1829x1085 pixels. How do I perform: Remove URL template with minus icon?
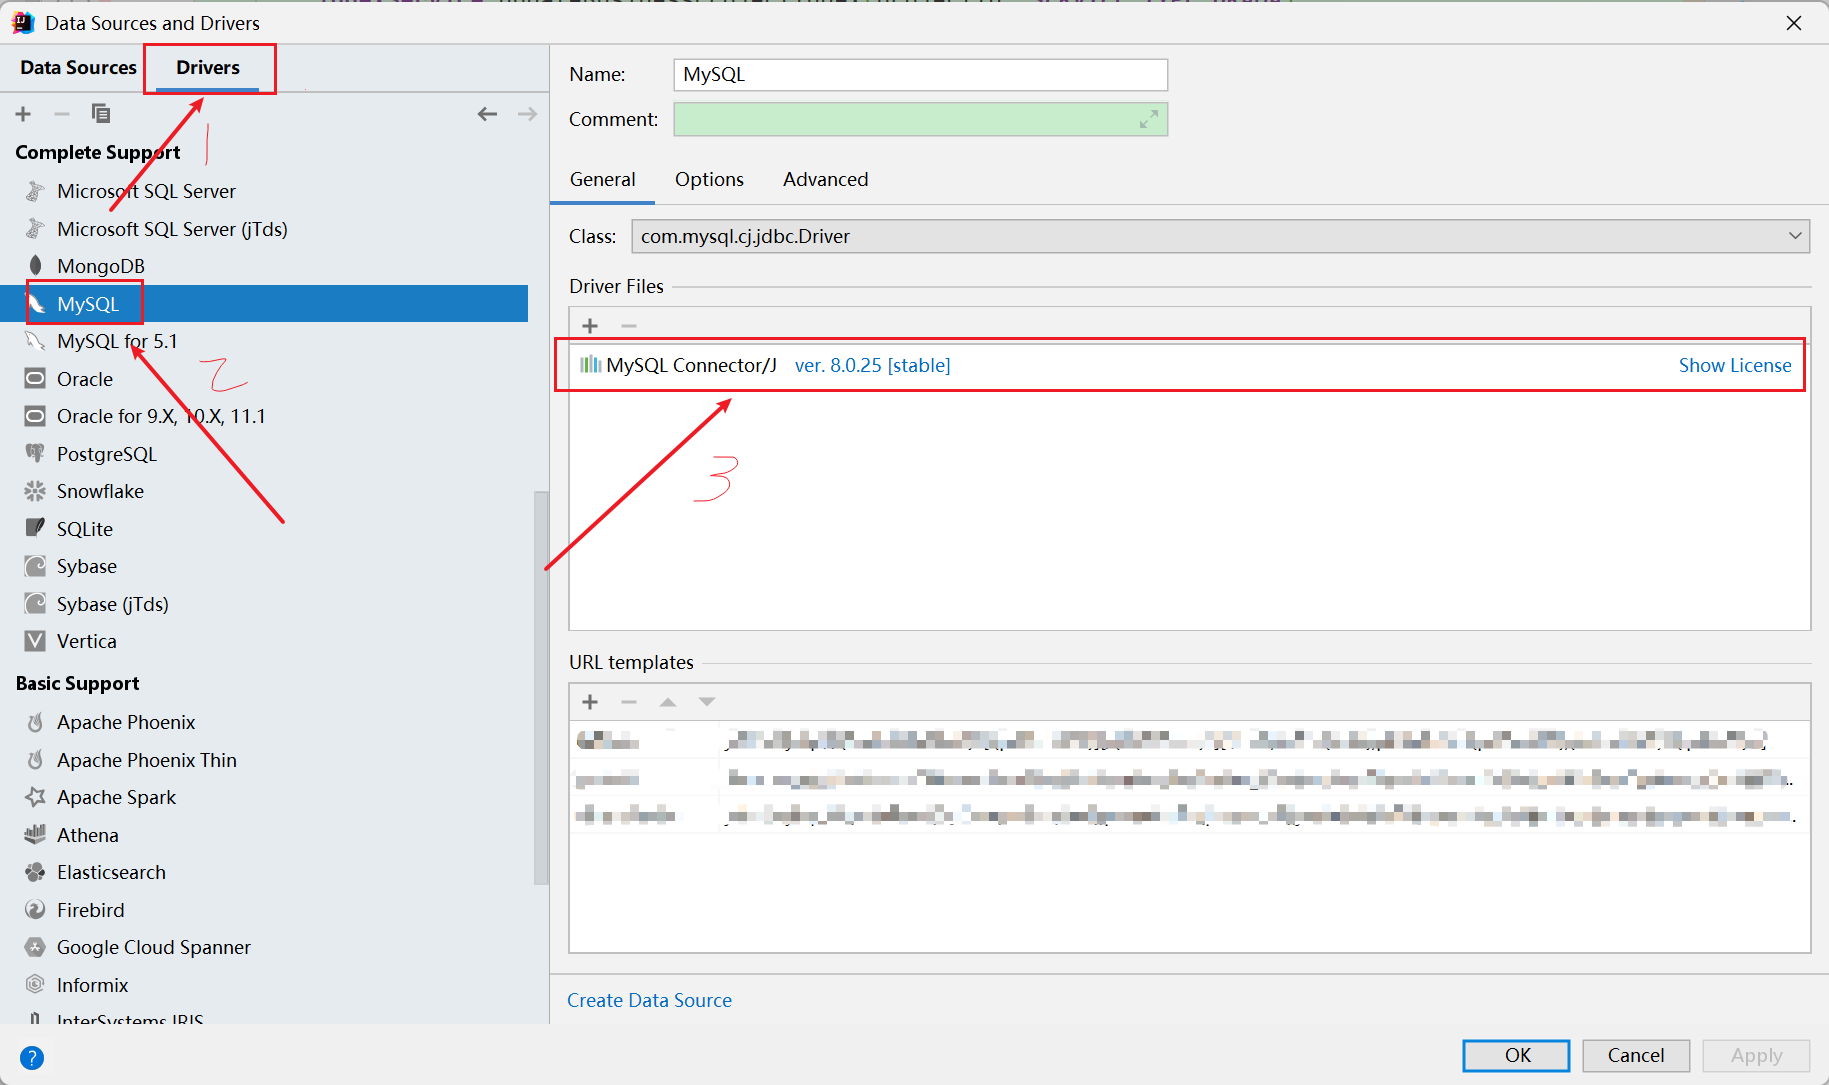629,702
